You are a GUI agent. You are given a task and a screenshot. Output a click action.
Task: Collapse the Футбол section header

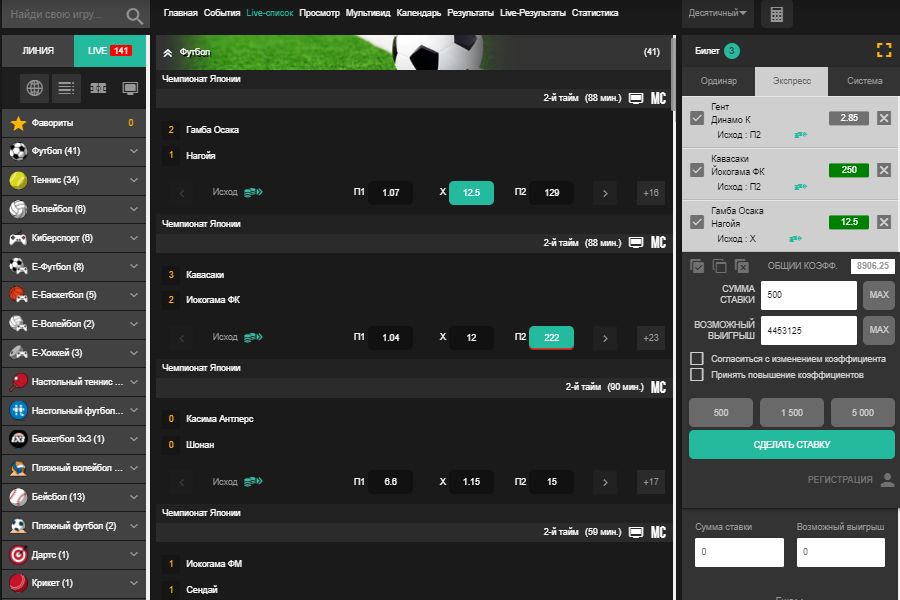(168, 52)
